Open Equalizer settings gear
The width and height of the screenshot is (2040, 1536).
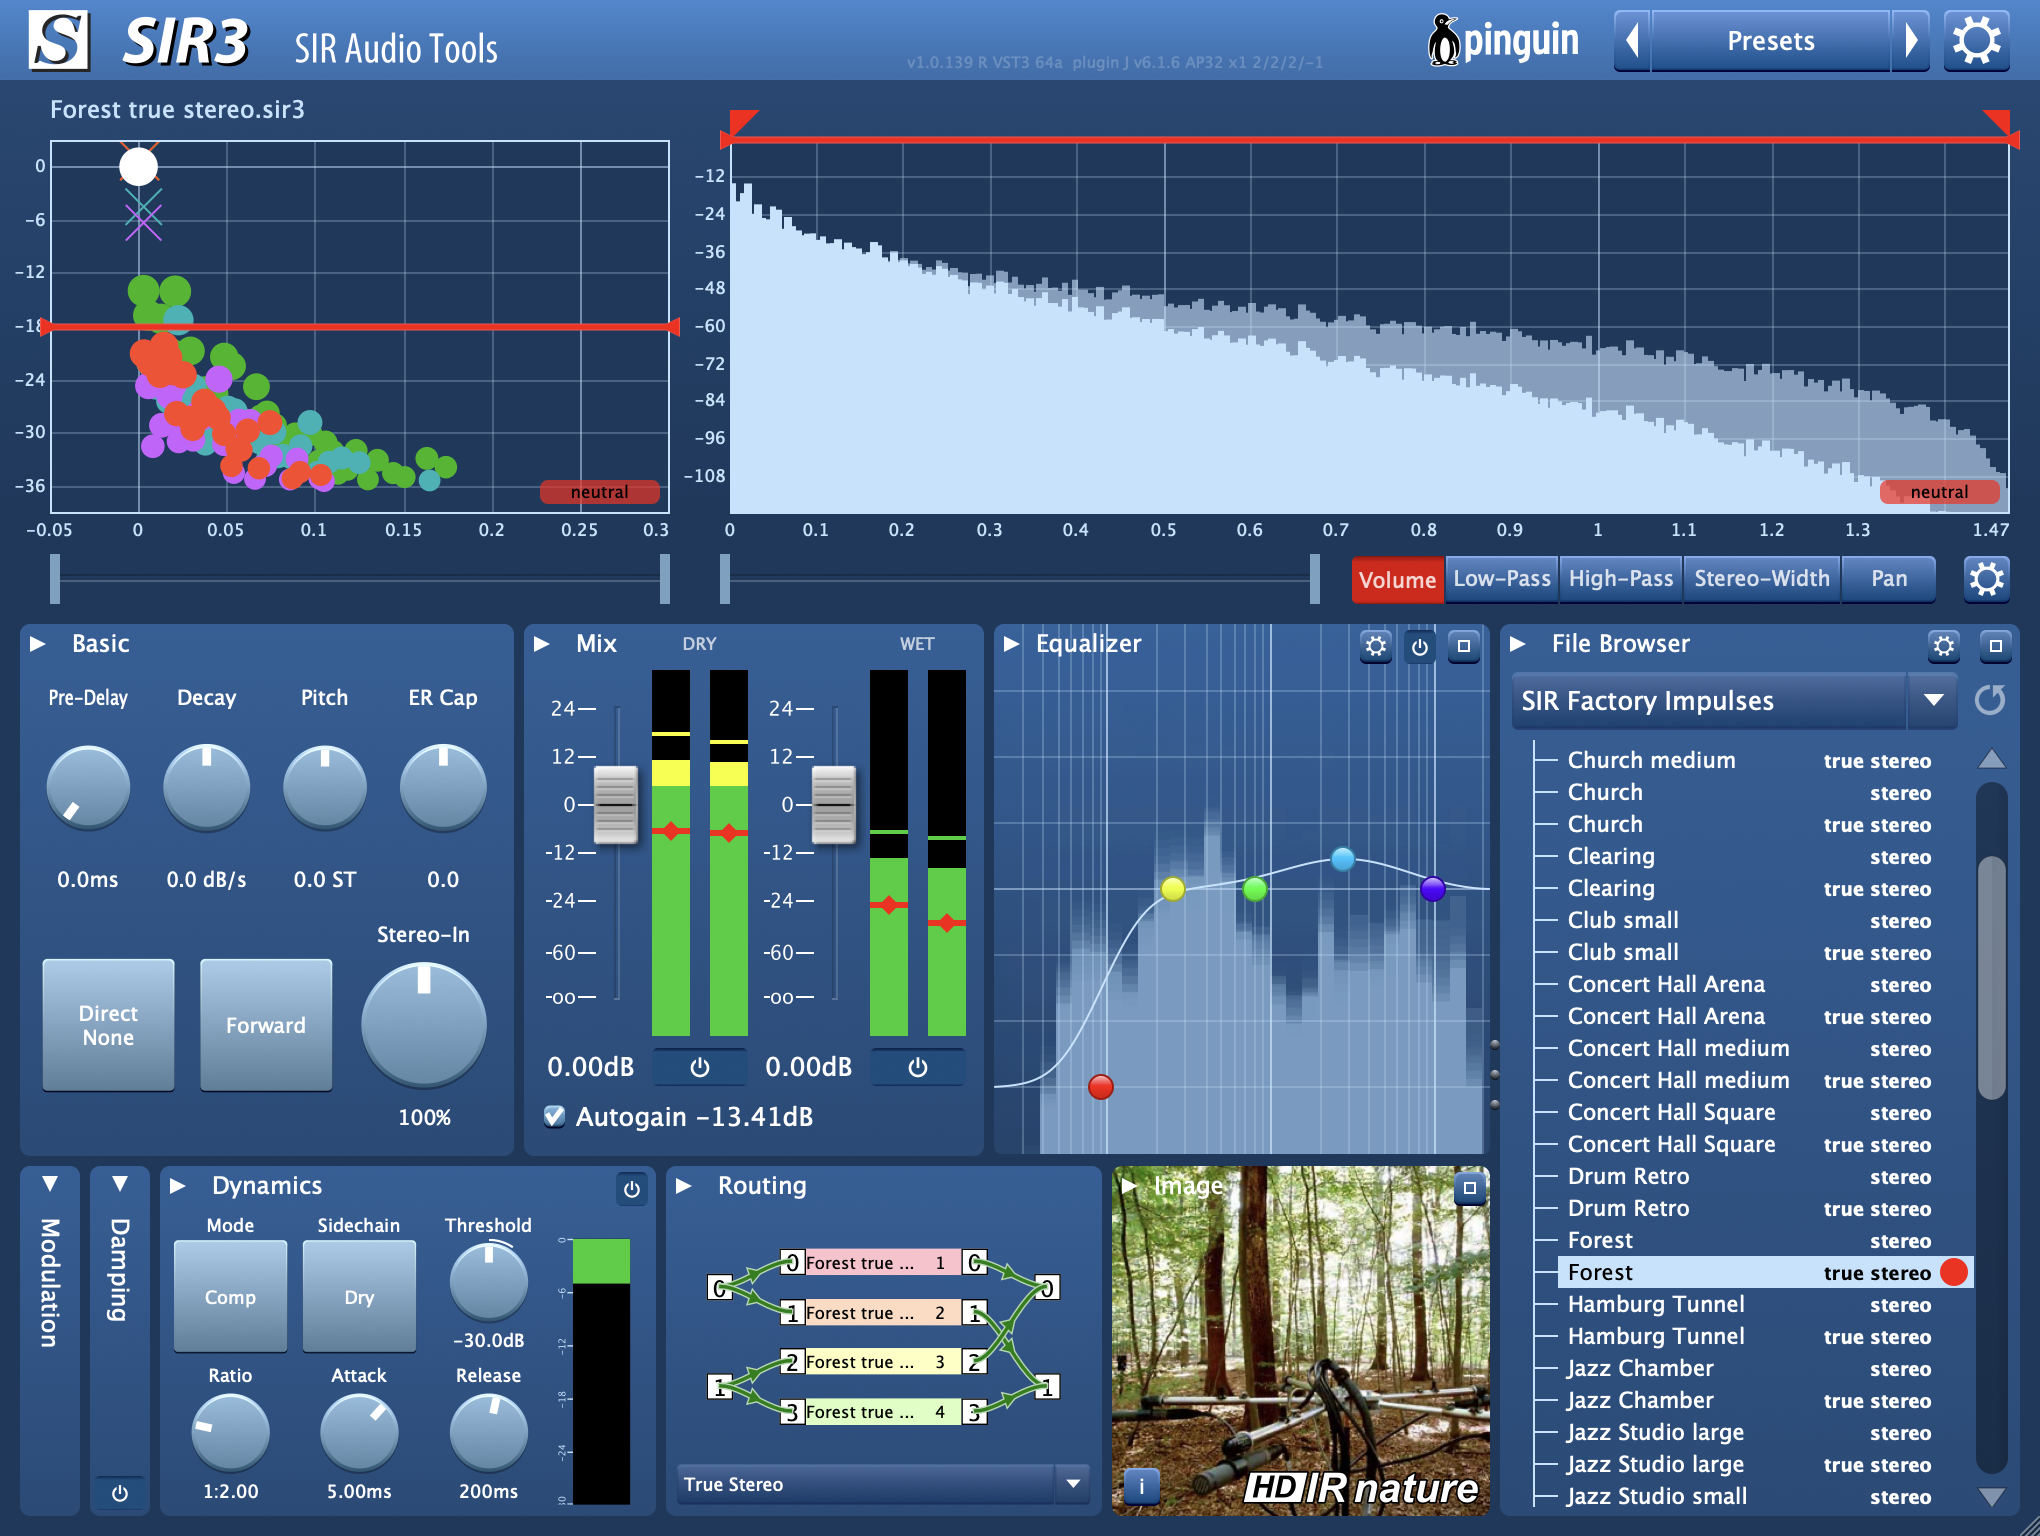pyautogui.click(x=1376, y=646)
